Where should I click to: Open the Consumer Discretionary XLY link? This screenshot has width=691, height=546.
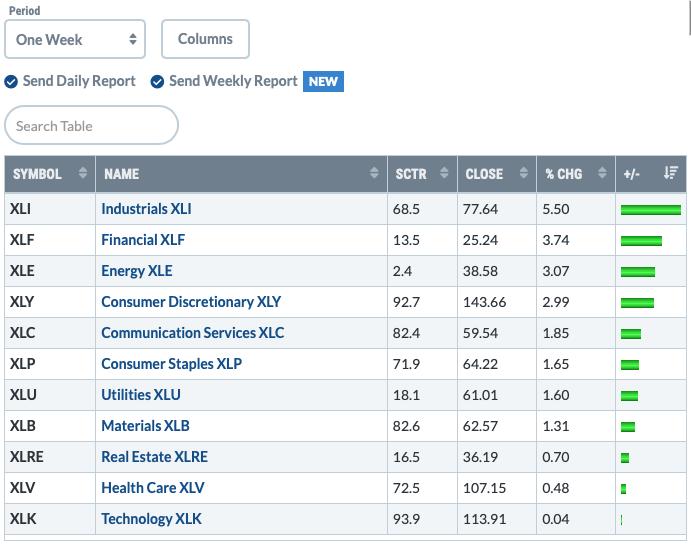click(x=191, y=302)
